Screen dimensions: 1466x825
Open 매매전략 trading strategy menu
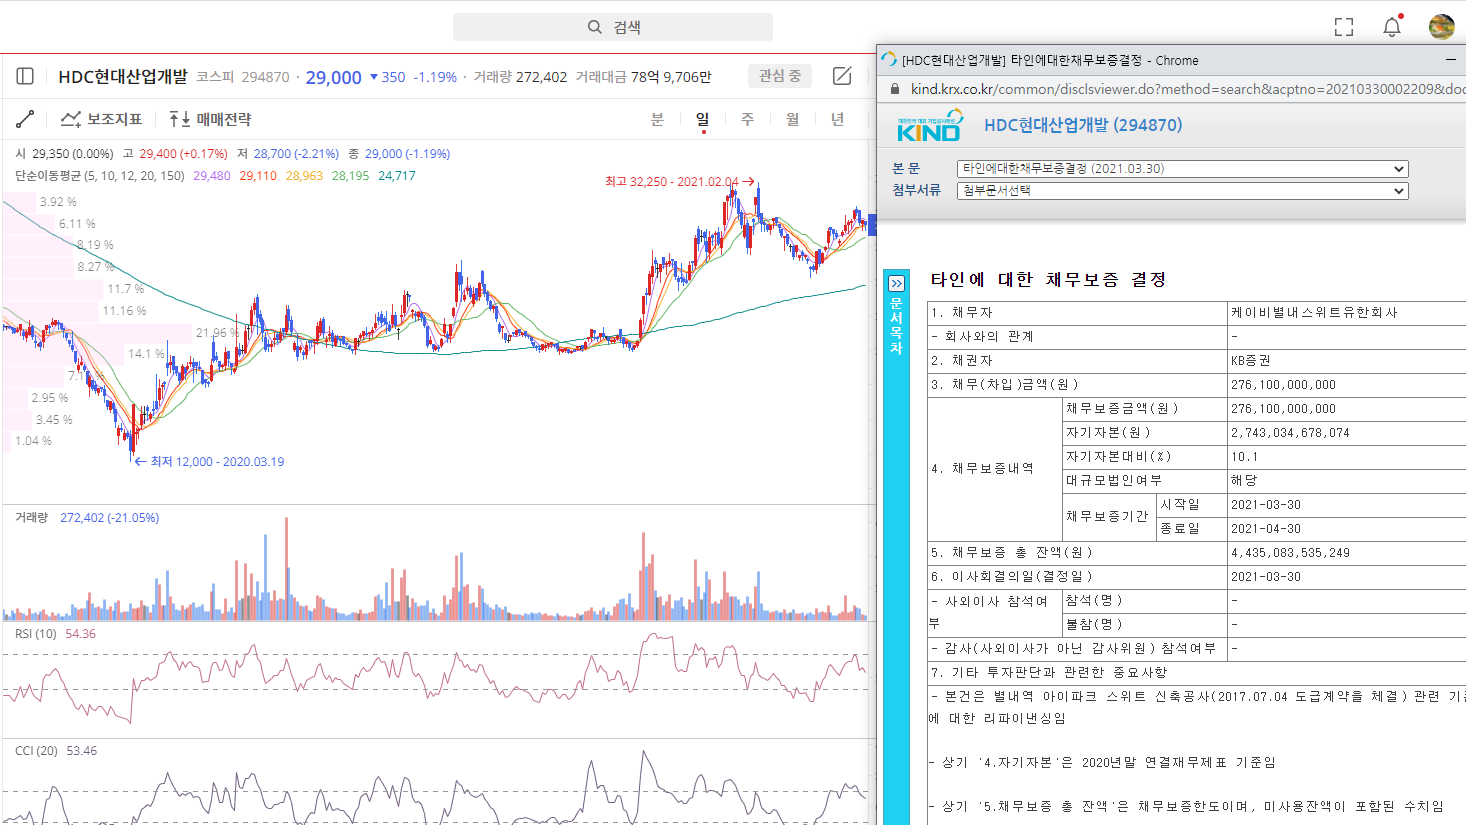(x=210, y=119)
